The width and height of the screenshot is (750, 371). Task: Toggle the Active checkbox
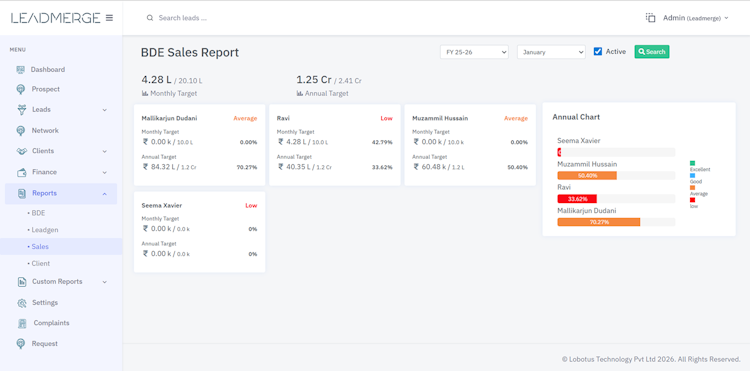pyautogui.click(x=598, y=52)
